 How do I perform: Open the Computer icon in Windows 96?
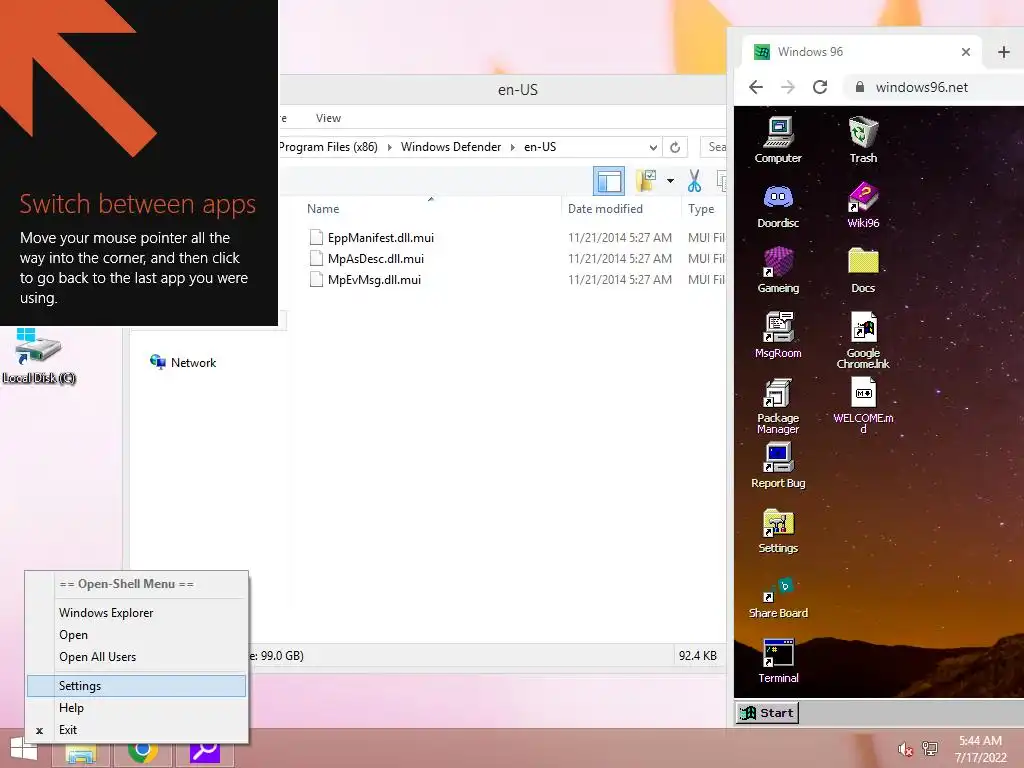(778, 139)
